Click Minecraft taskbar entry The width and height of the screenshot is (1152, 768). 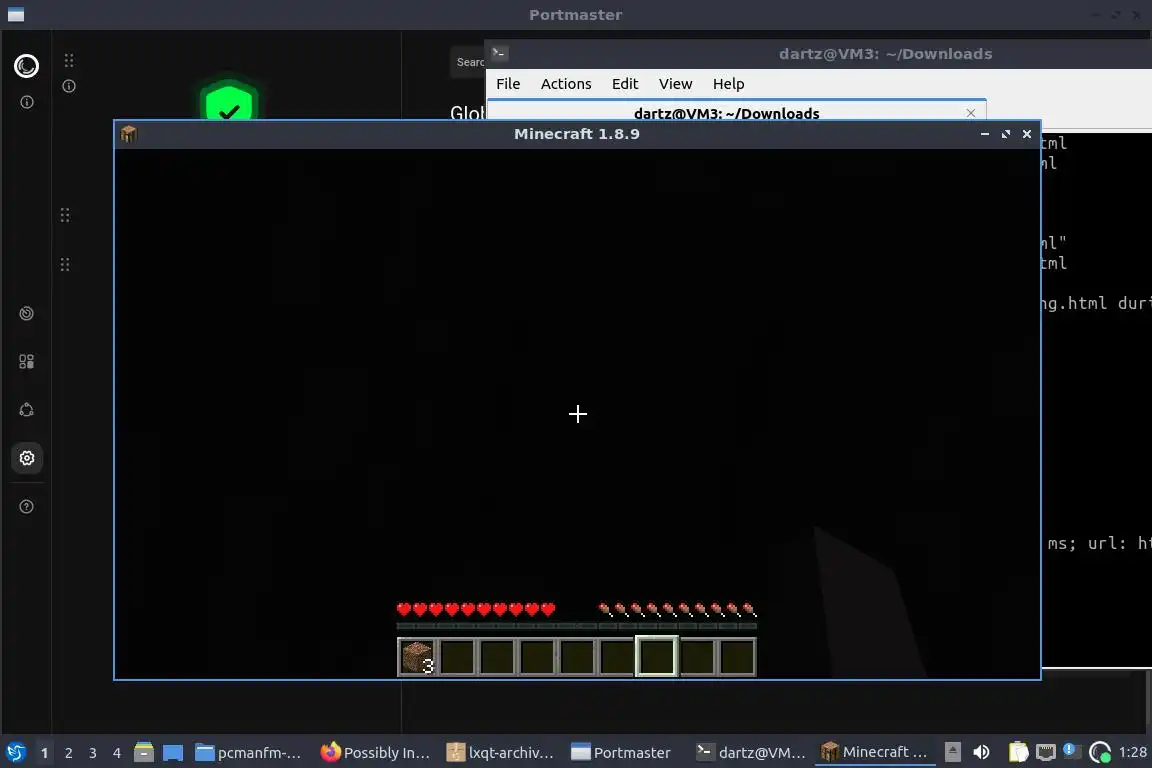(x=874, y=752)
